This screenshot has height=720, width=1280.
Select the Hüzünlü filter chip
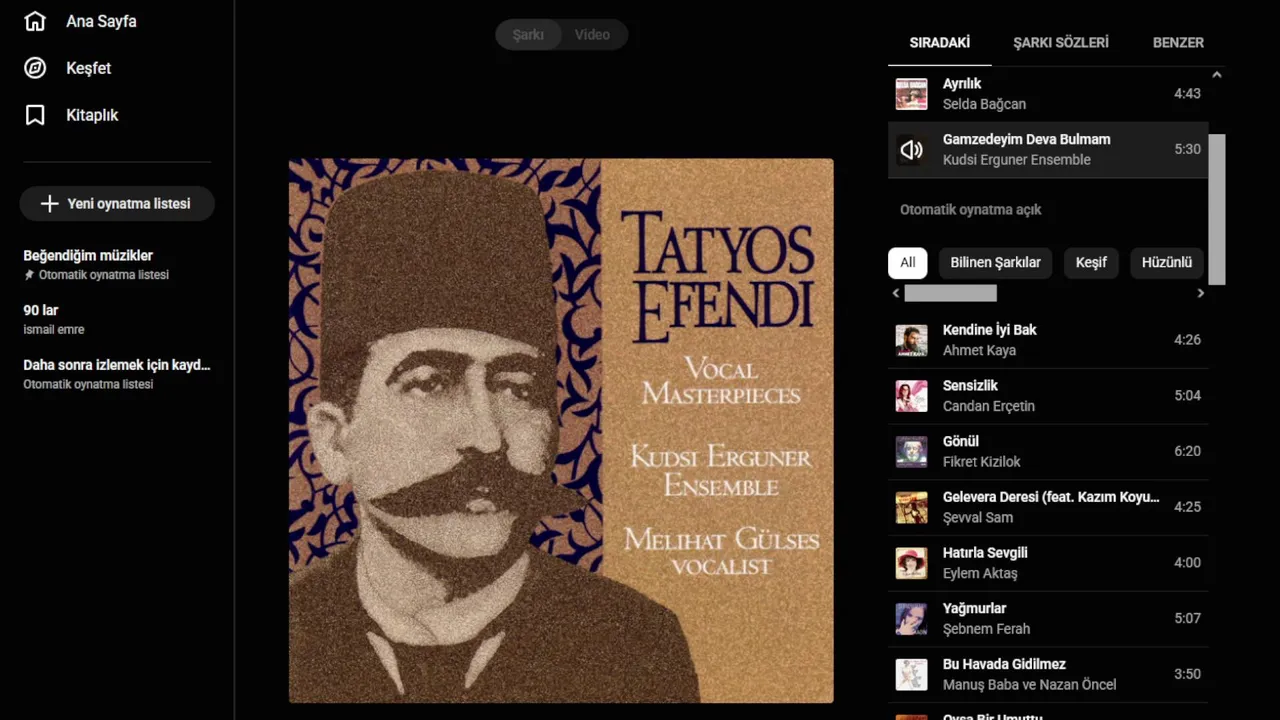coord(1166,263)
